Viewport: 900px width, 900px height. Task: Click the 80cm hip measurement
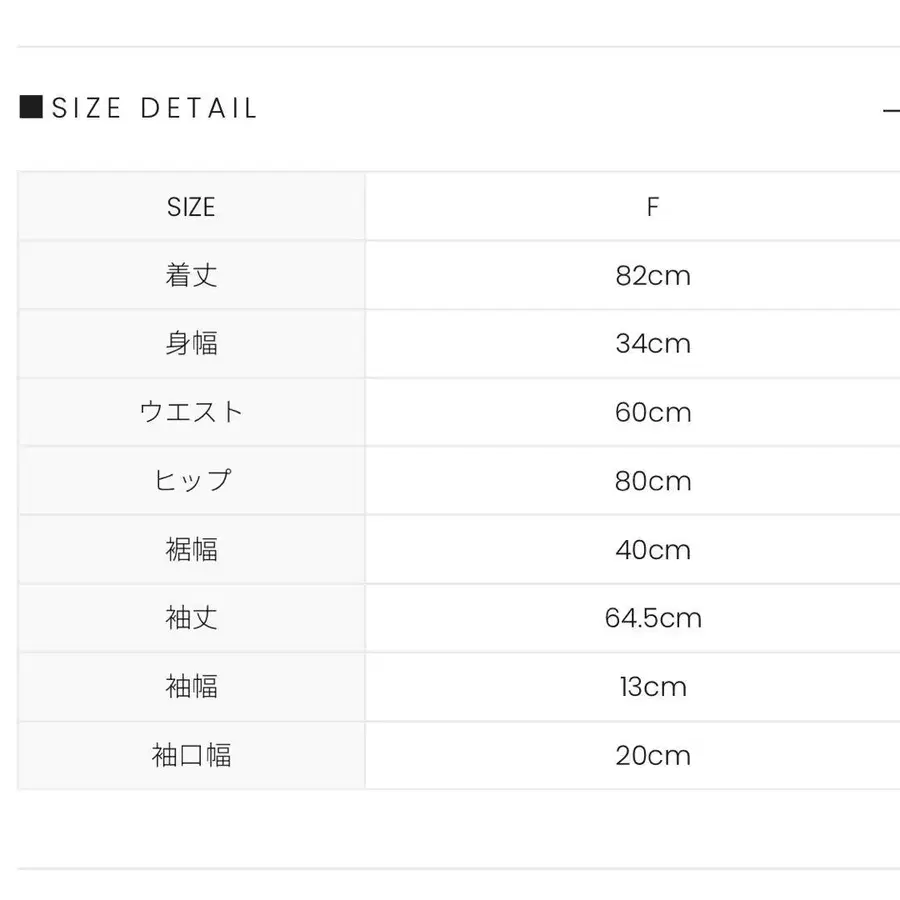click(x=653, y=481)
